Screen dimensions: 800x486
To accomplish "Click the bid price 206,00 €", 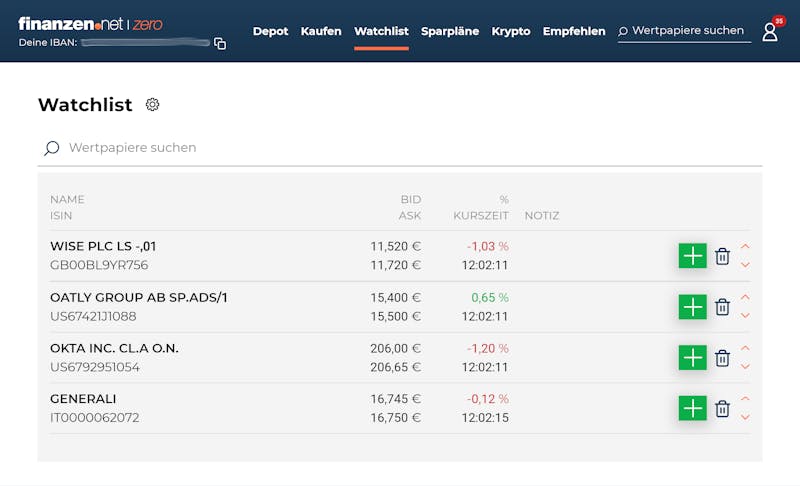I will click(x=395, y=348).
